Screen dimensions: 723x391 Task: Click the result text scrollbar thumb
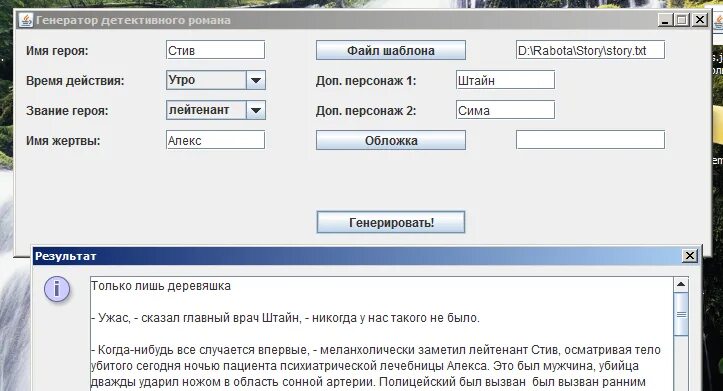[x=681, y=314]
